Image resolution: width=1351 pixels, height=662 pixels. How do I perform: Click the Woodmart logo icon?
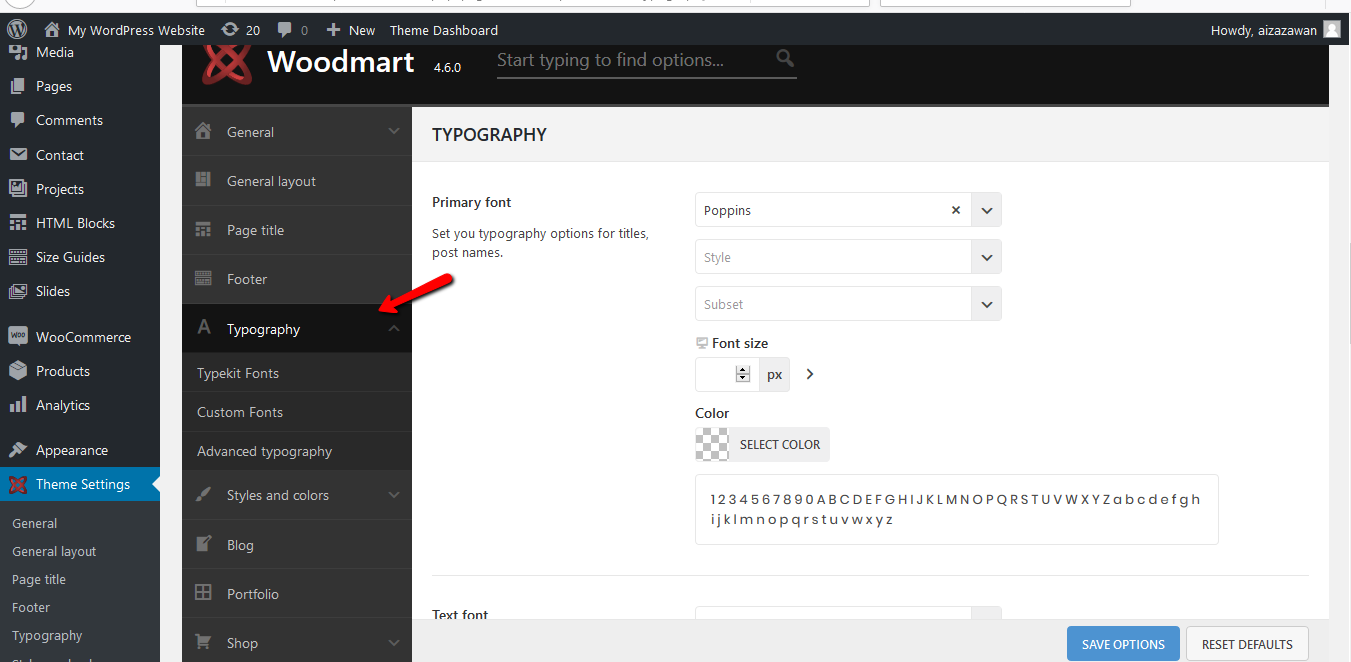(227, 62)
